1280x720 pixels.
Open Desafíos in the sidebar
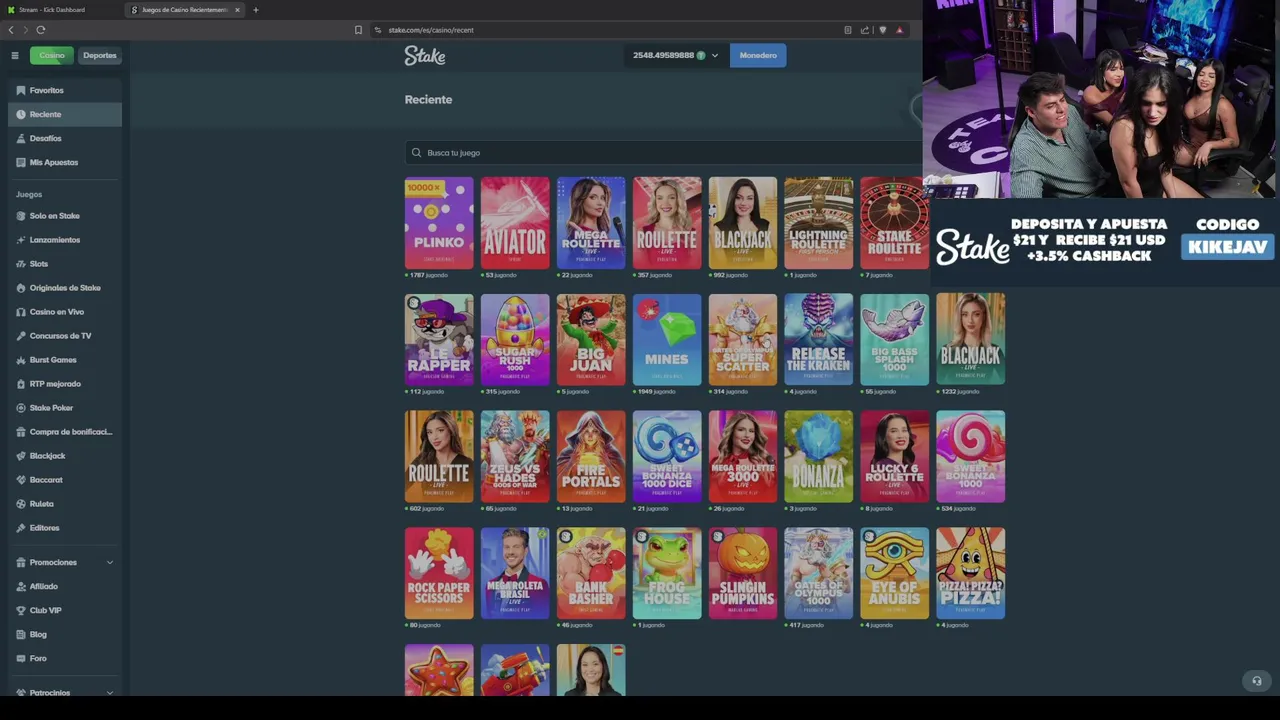[65, 138]
